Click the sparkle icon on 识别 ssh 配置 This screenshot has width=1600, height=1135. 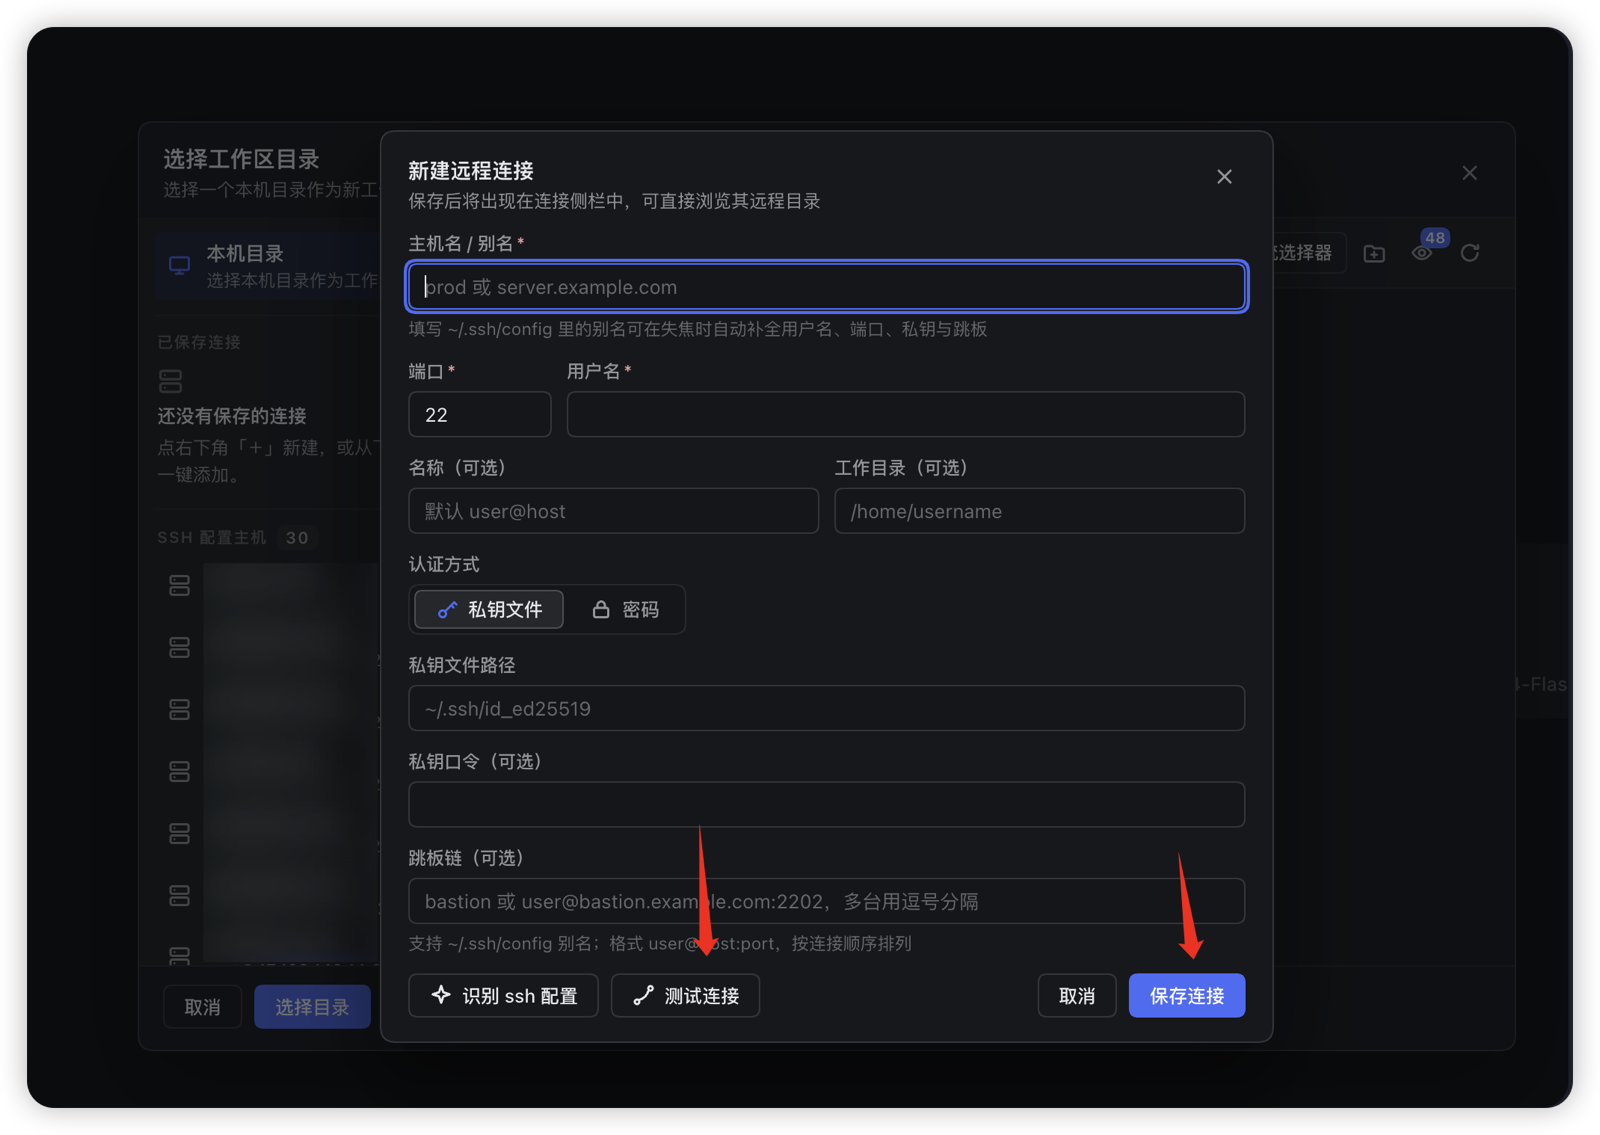(x=441, y=994)
